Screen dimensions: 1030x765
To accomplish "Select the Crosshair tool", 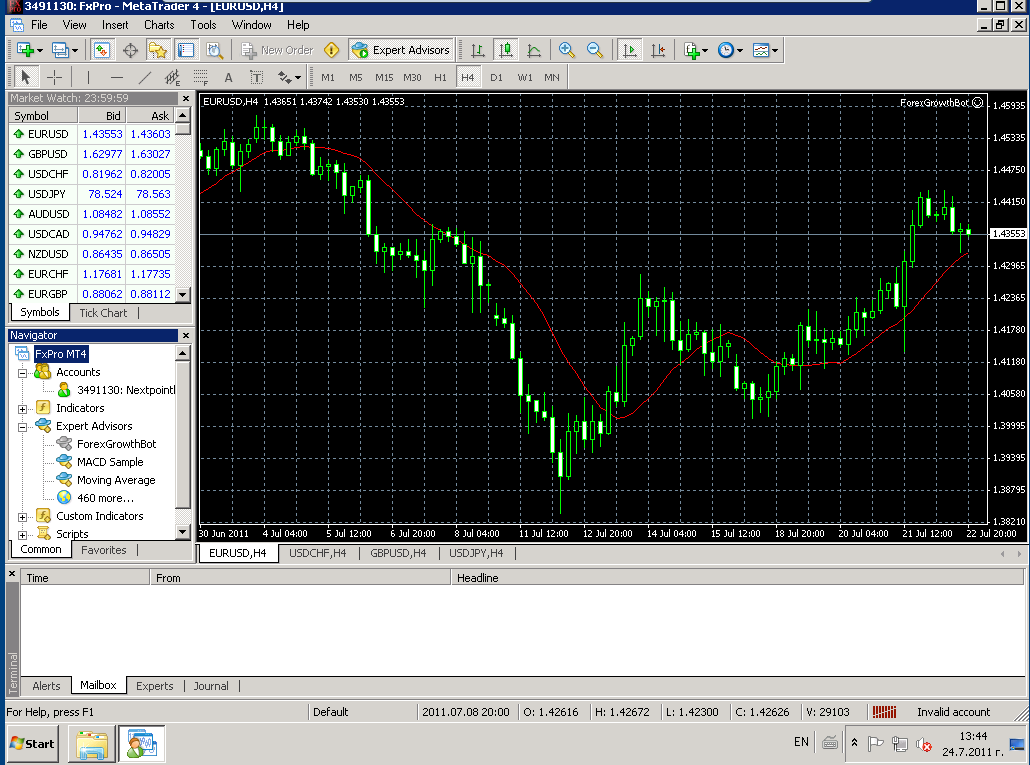I will pos(55,77).
